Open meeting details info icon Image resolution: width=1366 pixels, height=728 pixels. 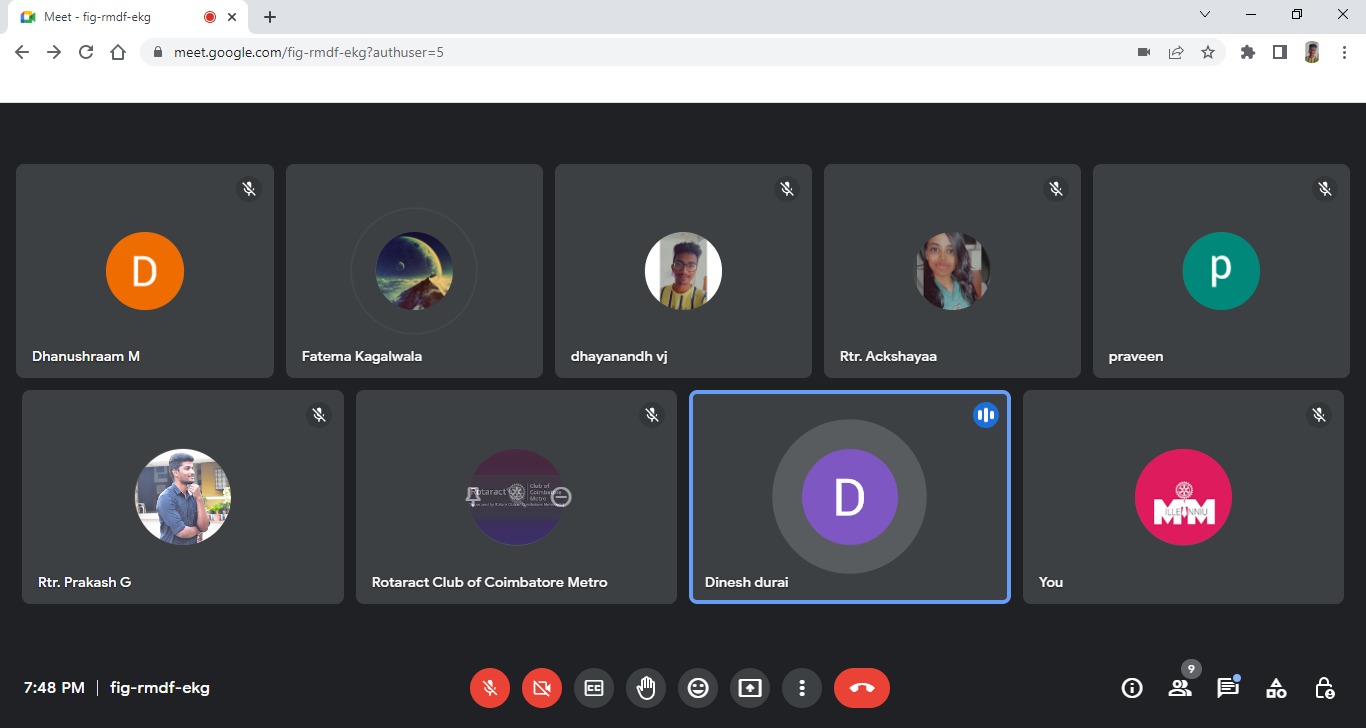(1132, 688)
